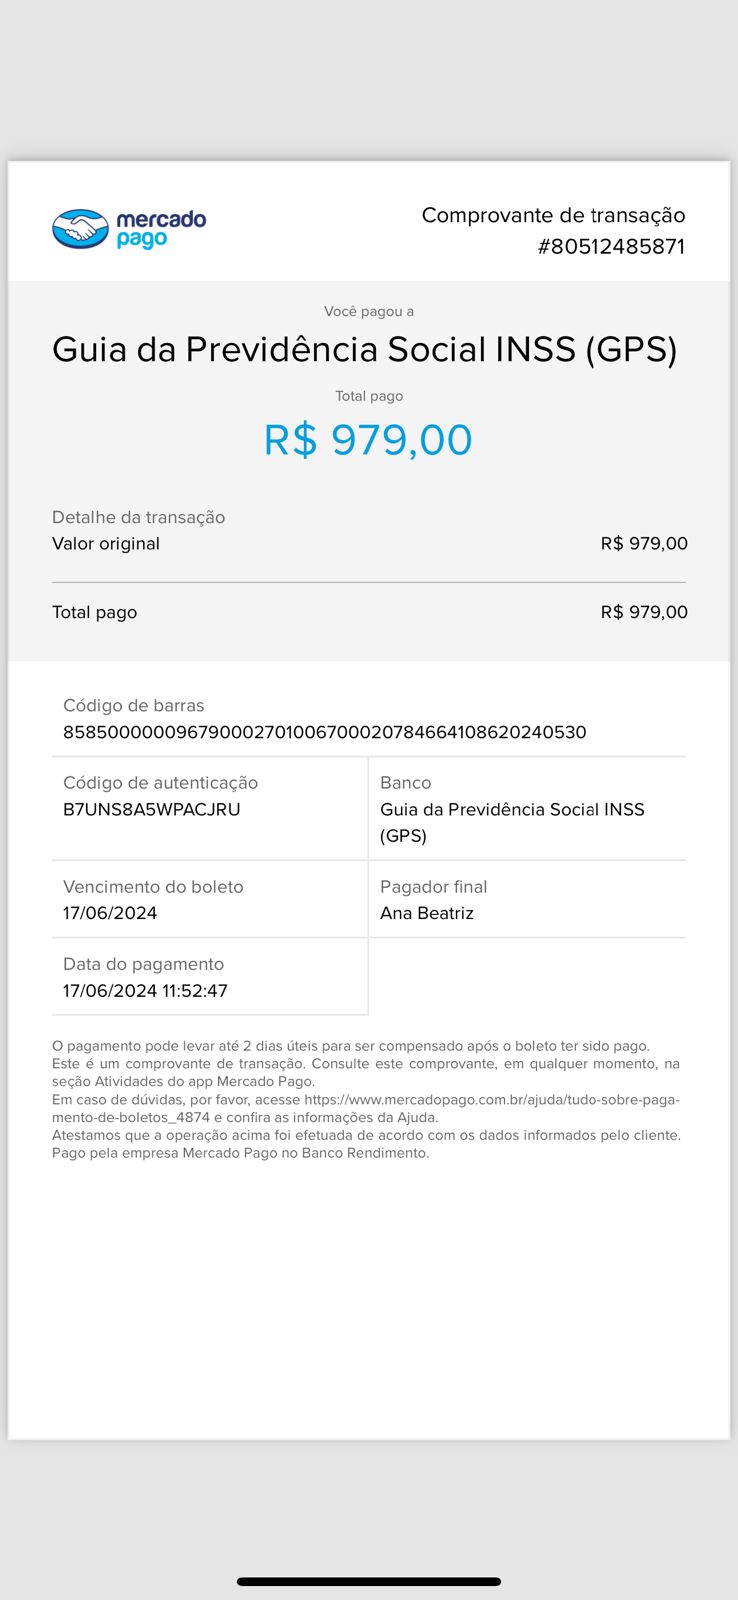Select the payer name Ana Beatriz
Screen dimensions: 738x1600
tap(426, 913)
